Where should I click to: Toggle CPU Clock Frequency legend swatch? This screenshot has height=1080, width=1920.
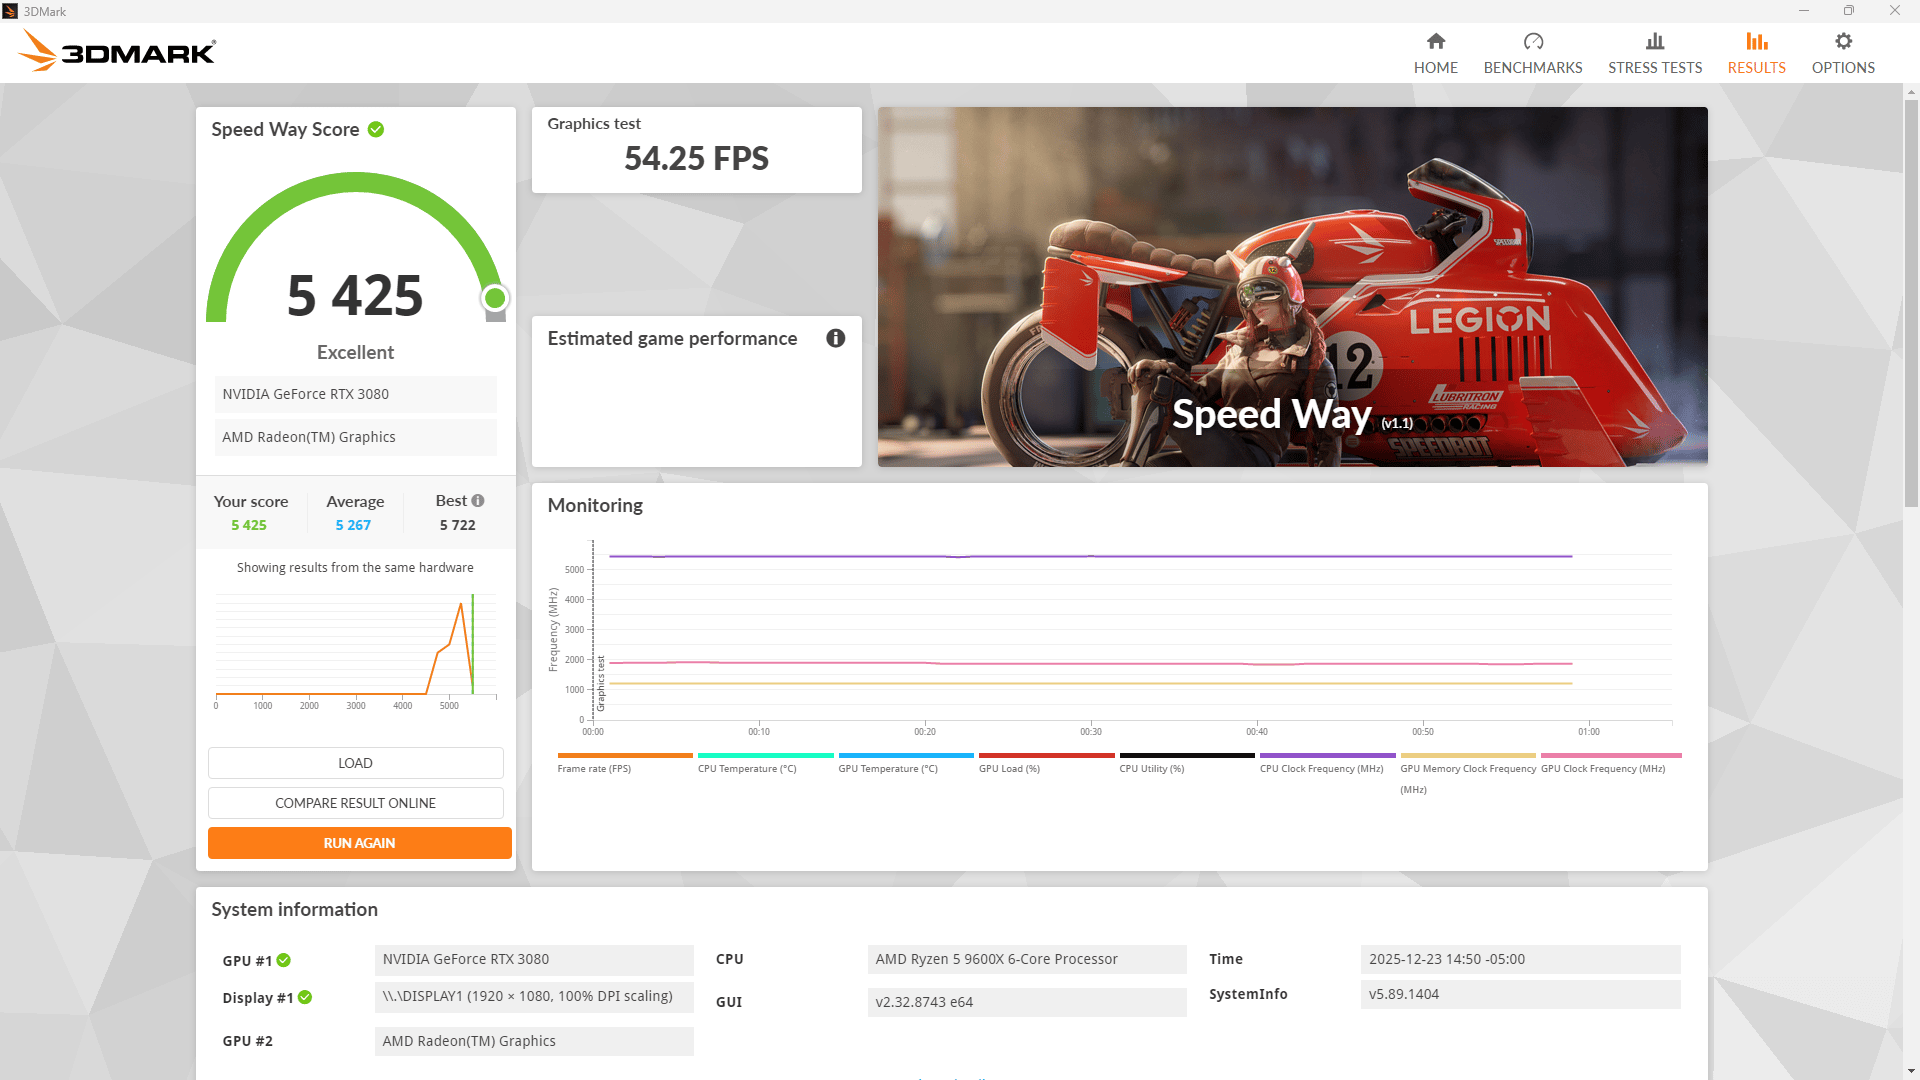[x=1326, y=756]
